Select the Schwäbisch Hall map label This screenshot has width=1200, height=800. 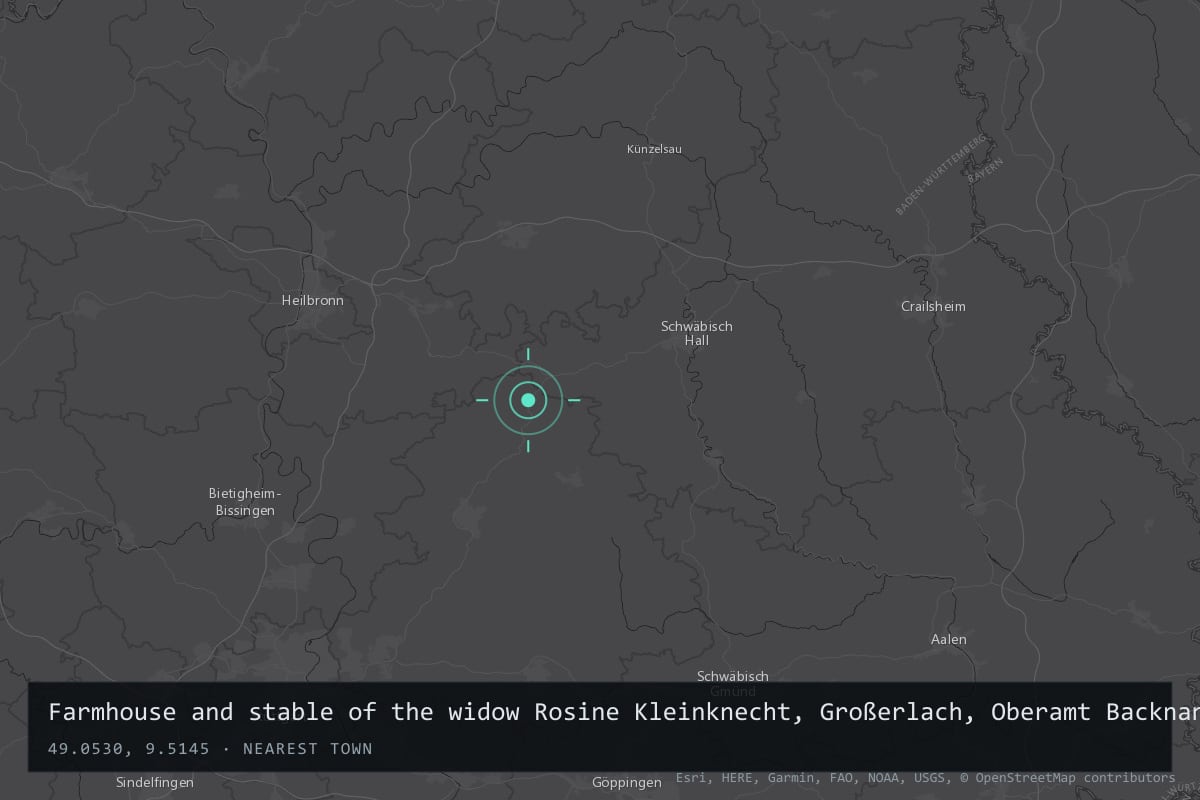[697, 333]
